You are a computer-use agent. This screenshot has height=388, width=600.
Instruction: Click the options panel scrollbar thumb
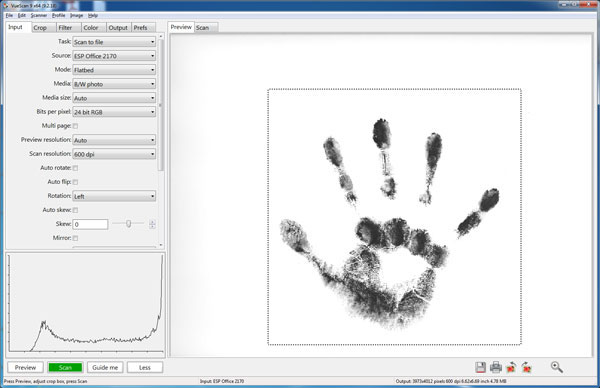[x=161, y=104]
